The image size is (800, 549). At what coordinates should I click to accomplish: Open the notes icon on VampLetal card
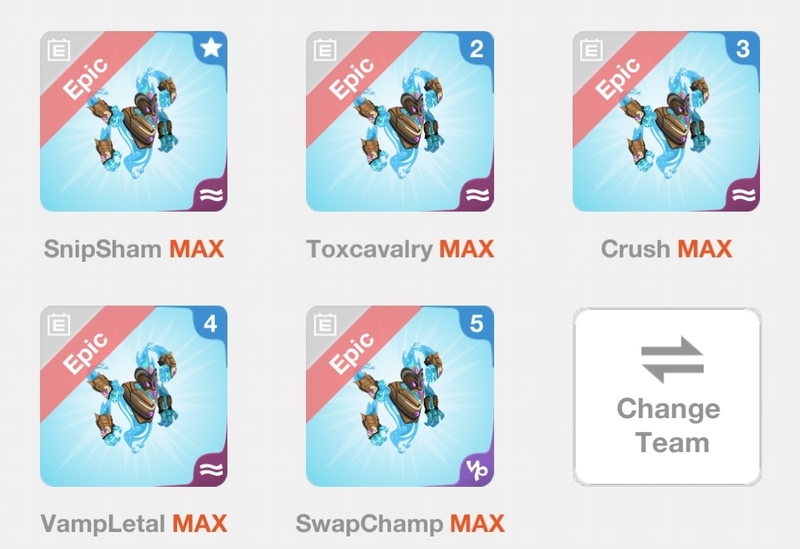coord(59,325)
